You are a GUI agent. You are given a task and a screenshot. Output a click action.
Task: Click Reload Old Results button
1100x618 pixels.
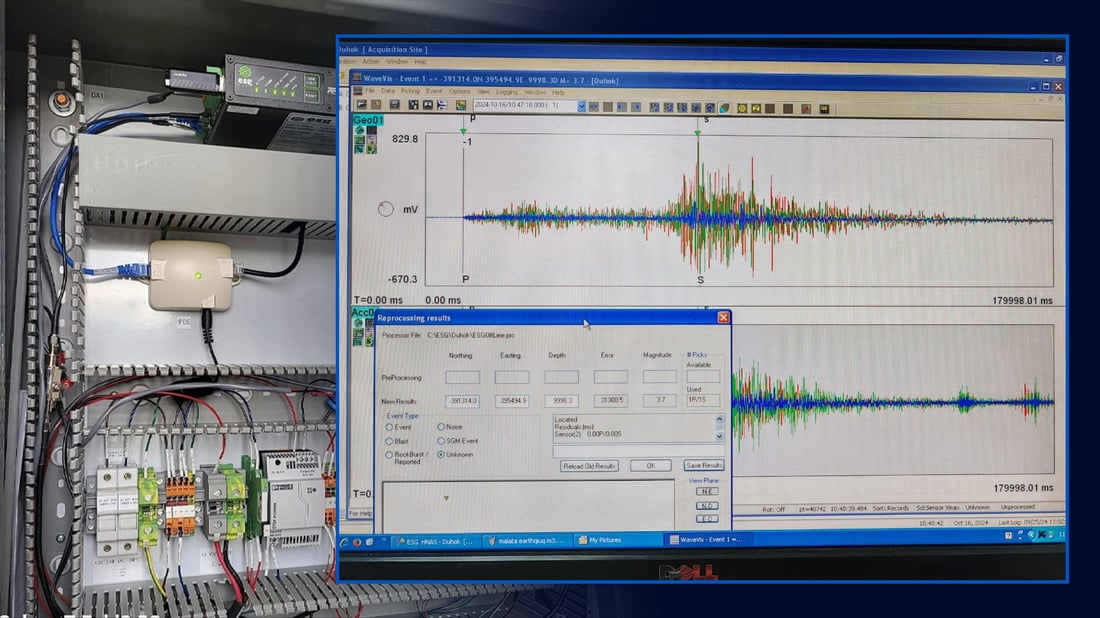(590, 466)
